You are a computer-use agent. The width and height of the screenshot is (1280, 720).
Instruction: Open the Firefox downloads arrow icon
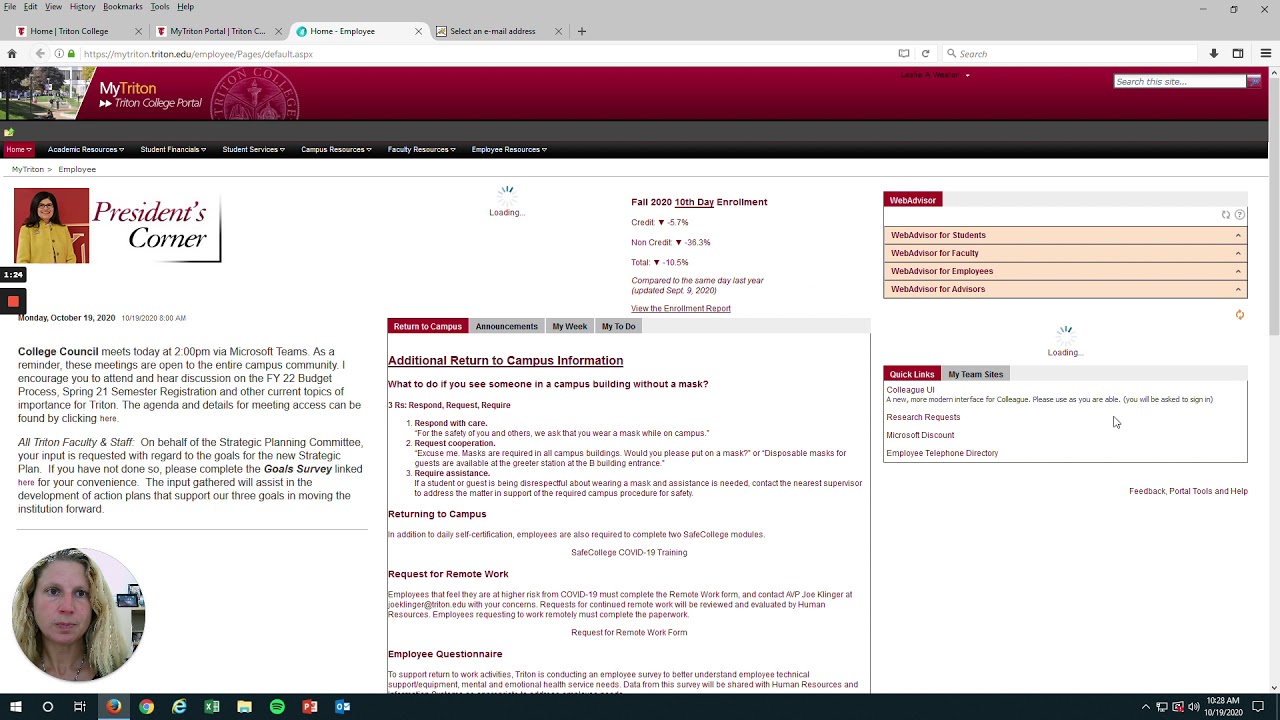click(x=1213, y=54)
